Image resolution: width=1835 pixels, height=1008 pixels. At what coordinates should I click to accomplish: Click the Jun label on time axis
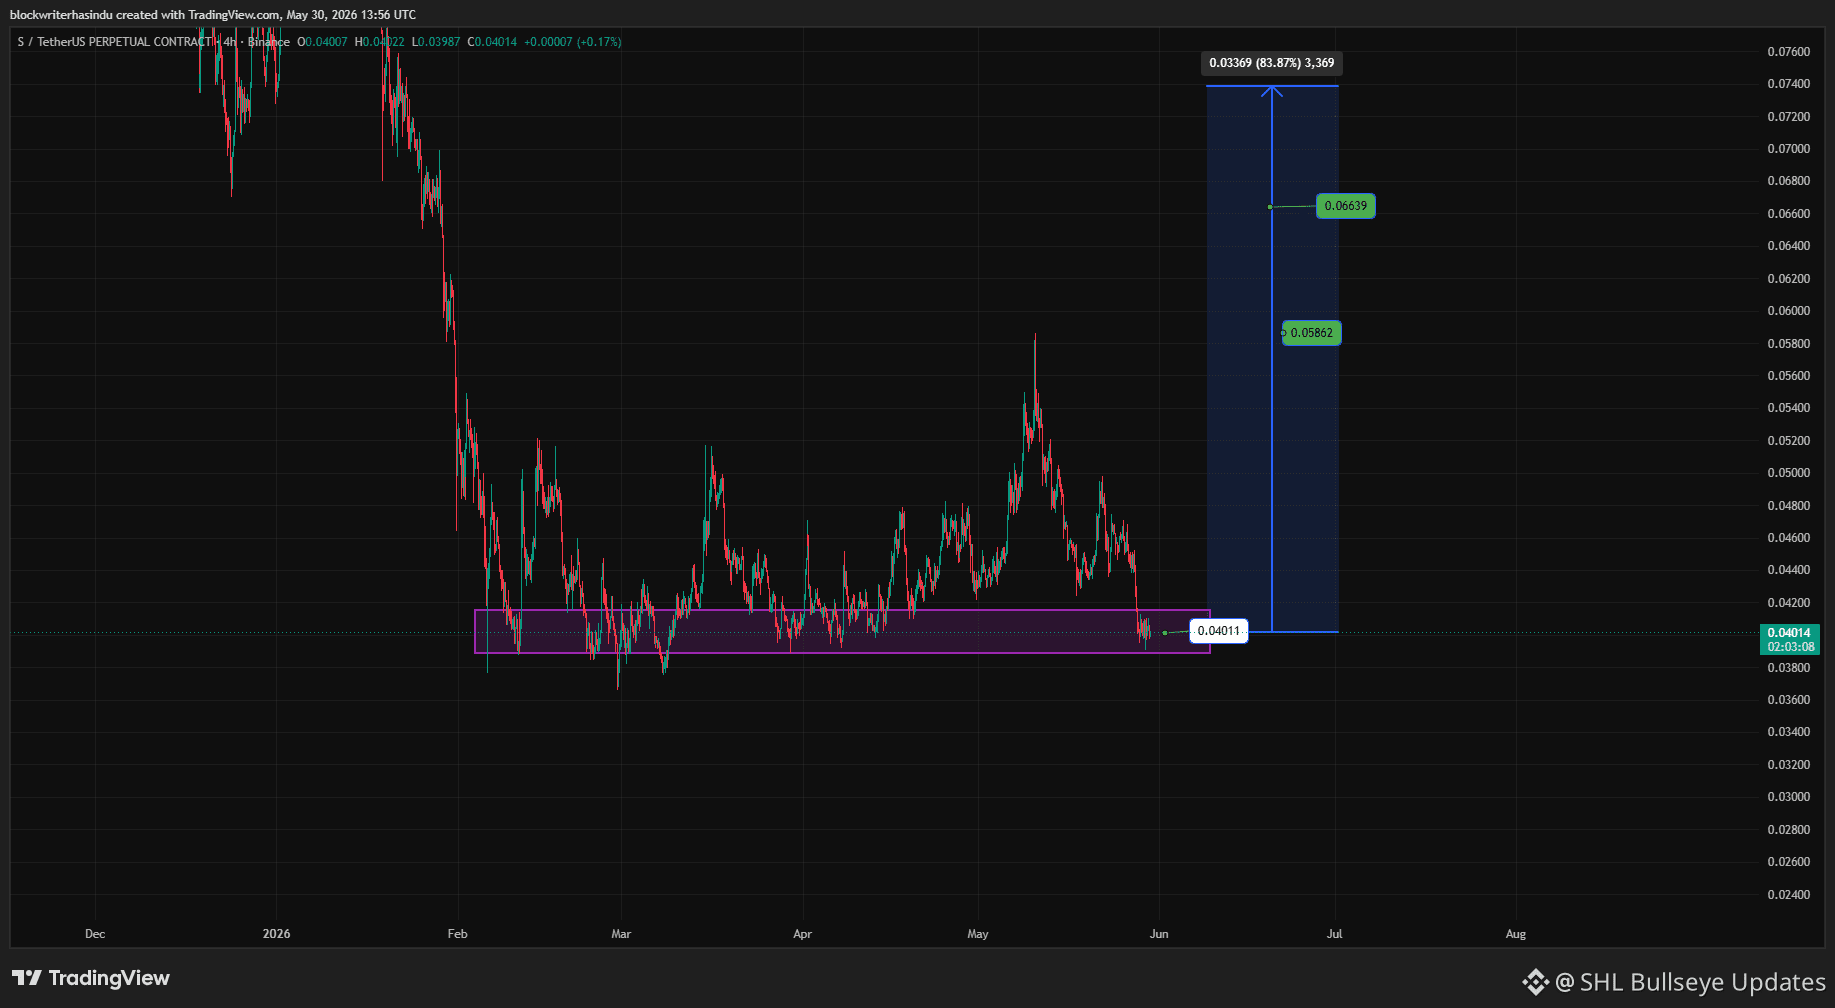[x=1159, y=934]
